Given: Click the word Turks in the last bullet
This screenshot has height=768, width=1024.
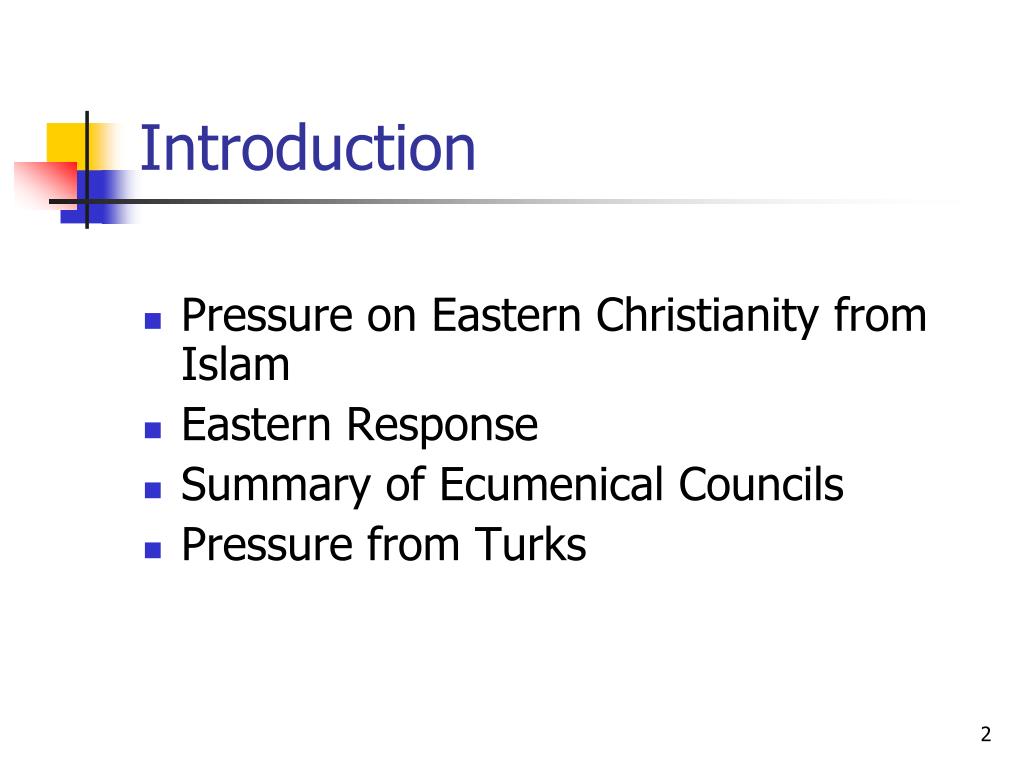Looking at the screenshot, I should (x=530, y=545).
